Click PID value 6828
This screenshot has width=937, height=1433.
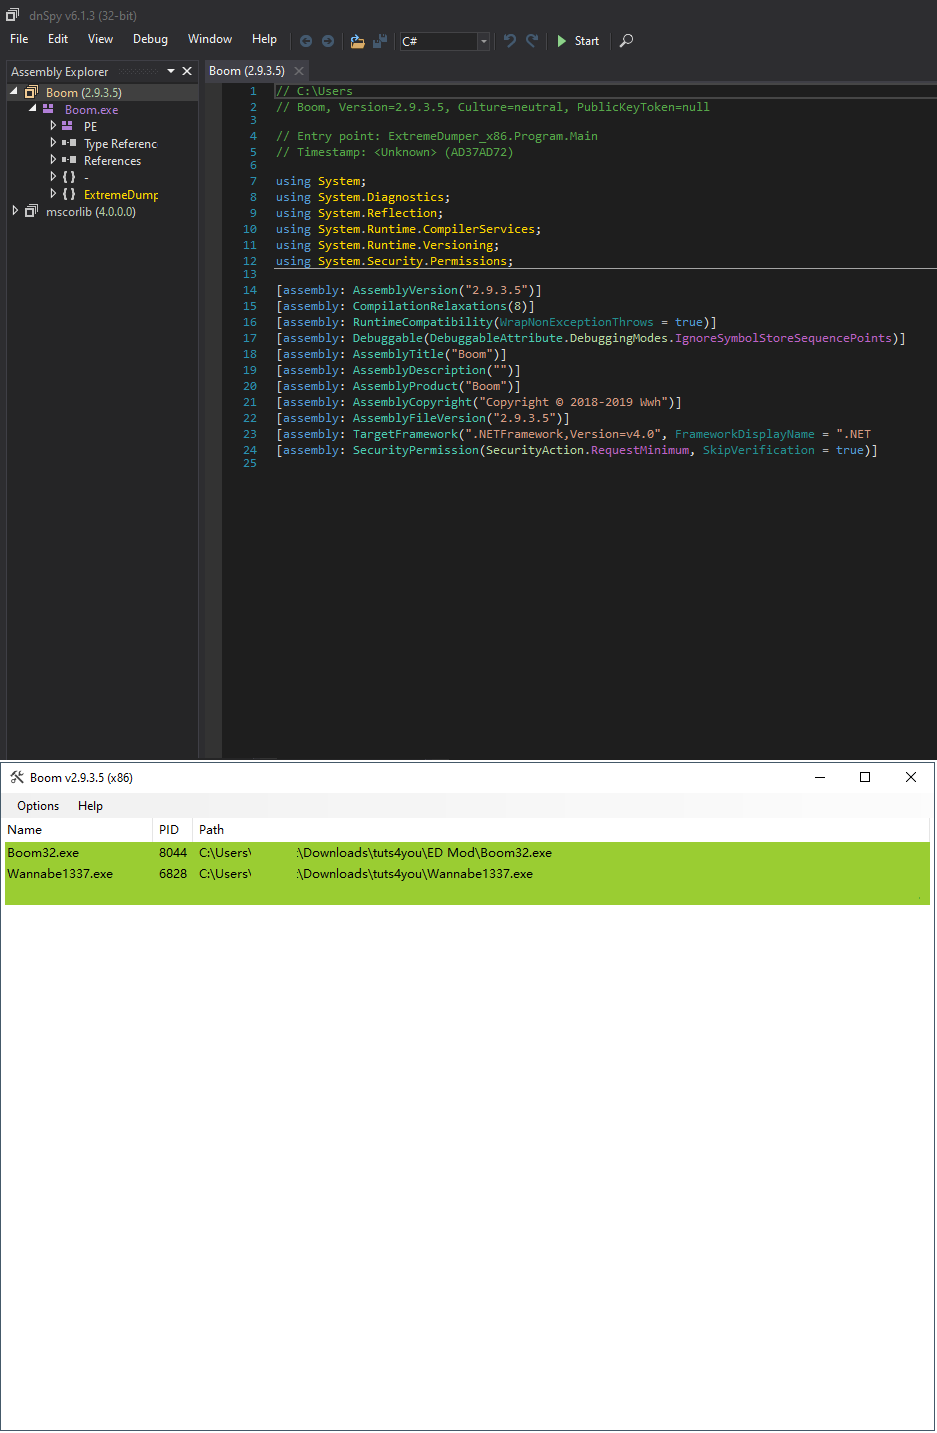pos(173,874)
